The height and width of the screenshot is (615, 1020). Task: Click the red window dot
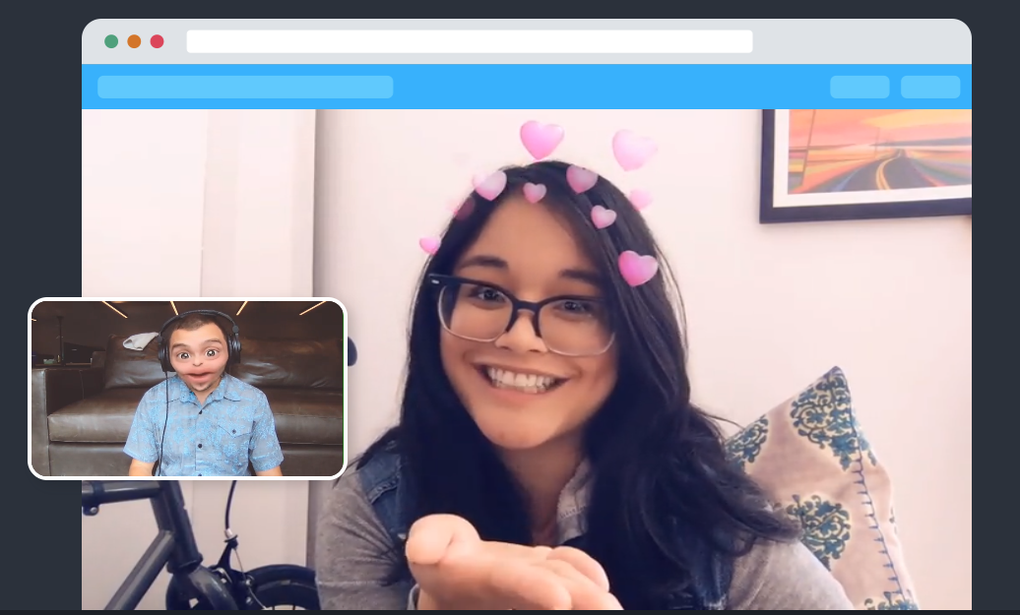157,42
